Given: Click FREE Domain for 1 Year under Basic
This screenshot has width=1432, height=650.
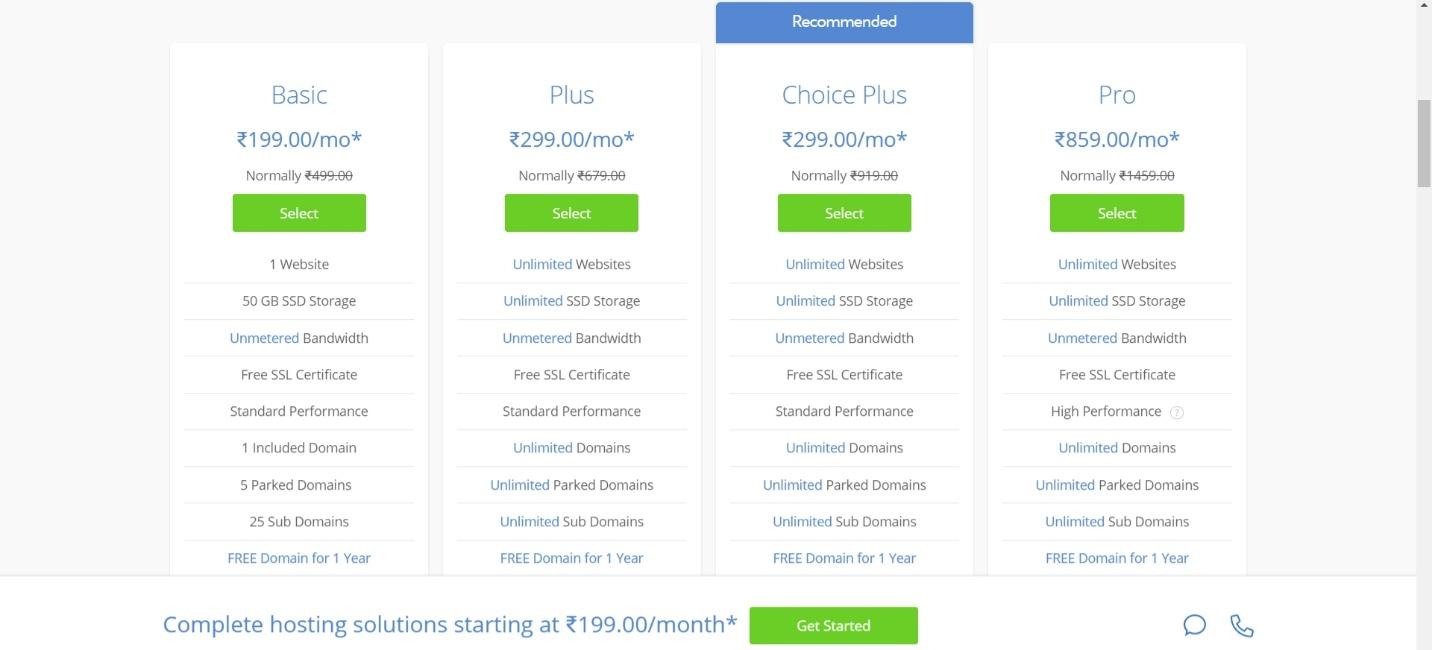Looking at the screenshot, I should (299, 558).
